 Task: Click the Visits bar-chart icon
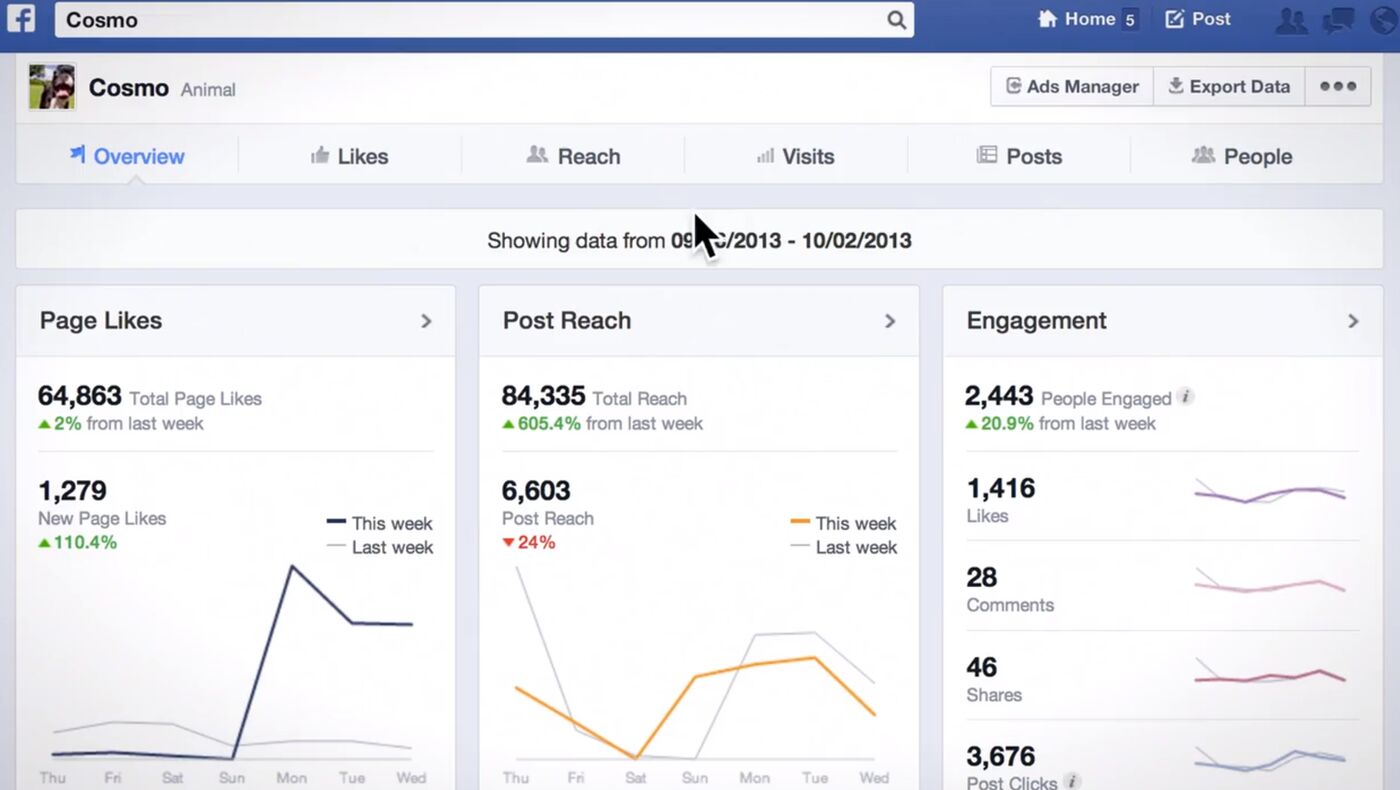(765, 156)
